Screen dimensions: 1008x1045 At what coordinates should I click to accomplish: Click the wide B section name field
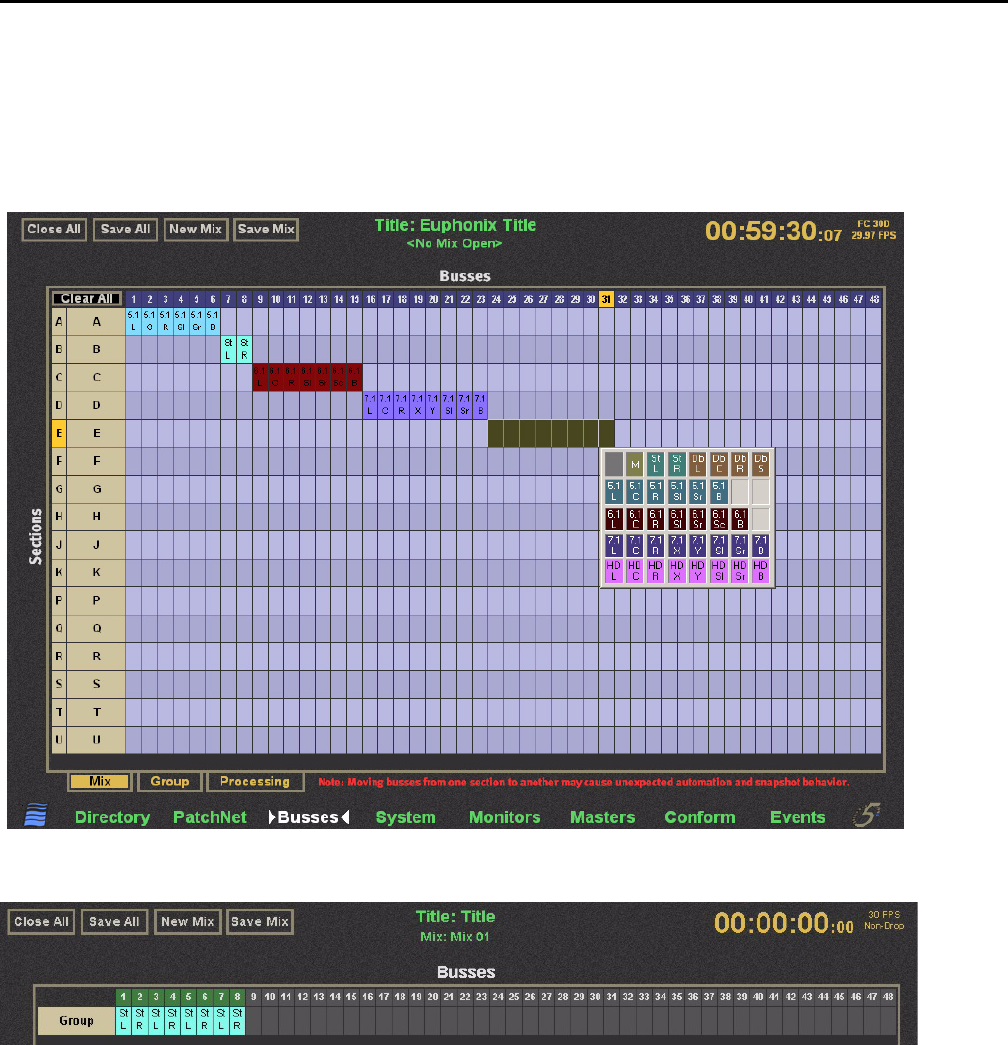[96, 349]
